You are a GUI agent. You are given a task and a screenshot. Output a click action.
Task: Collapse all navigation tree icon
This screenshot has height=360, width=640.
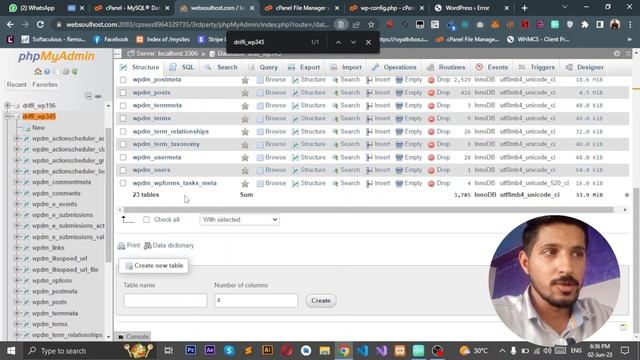click(x=89, y=96)
